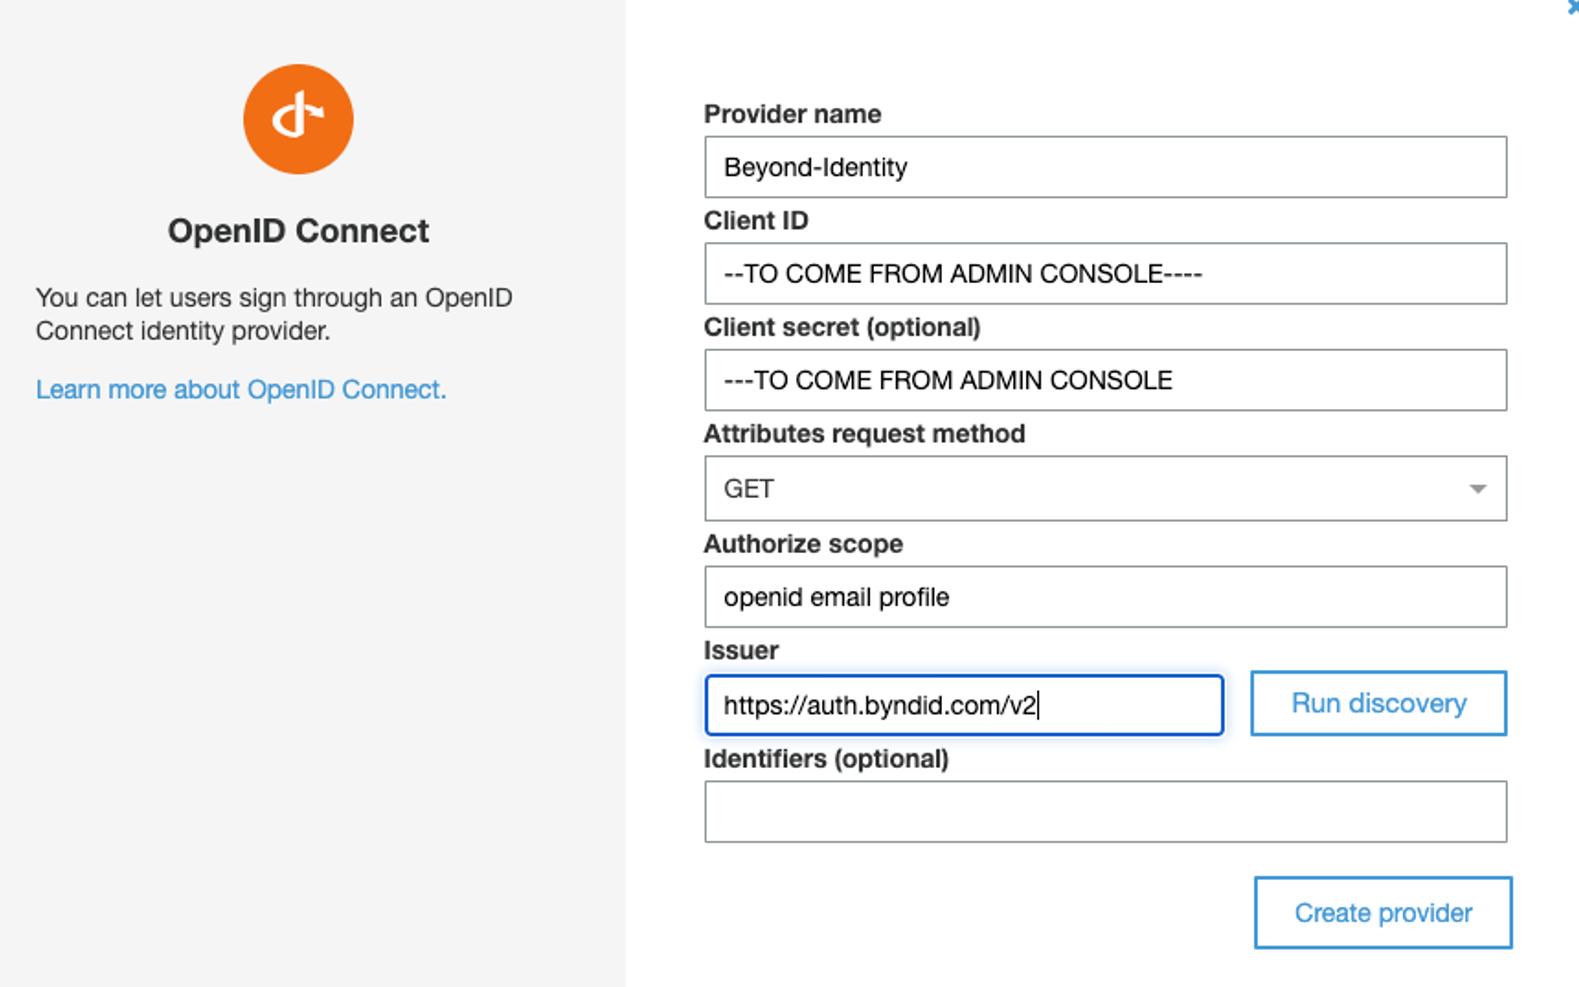
Task: Click the OpenID Connect heading text
Action: pyautogui.click(x=298, y=231)
